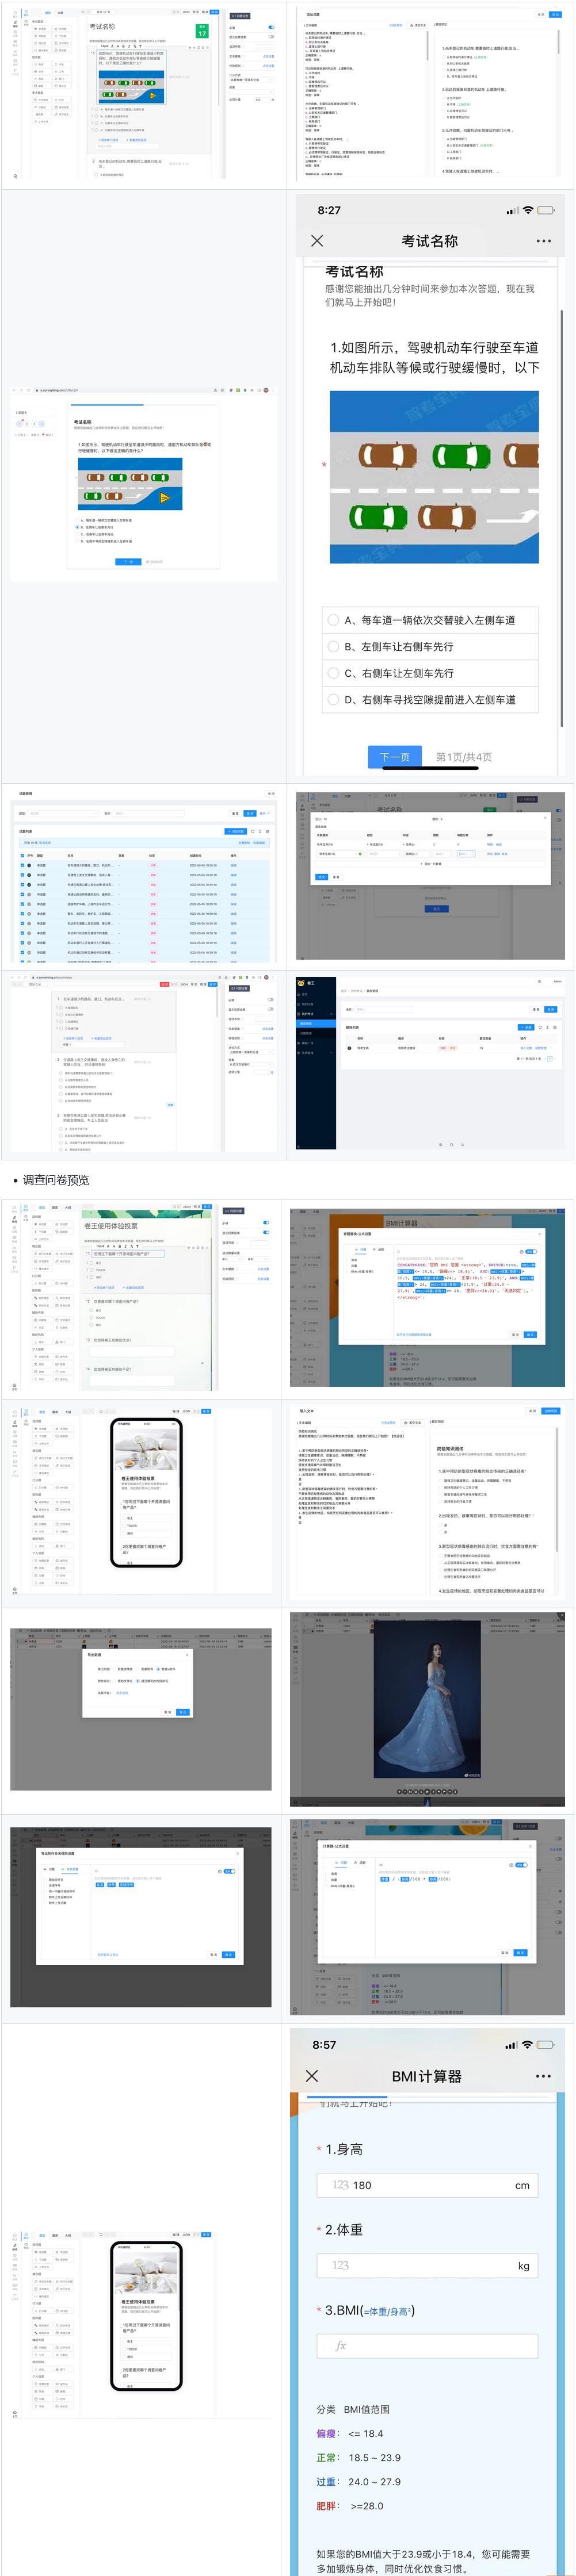Click the traffic lane question image
This screenshot has height=2576, width=576.
tap(434, 477)
